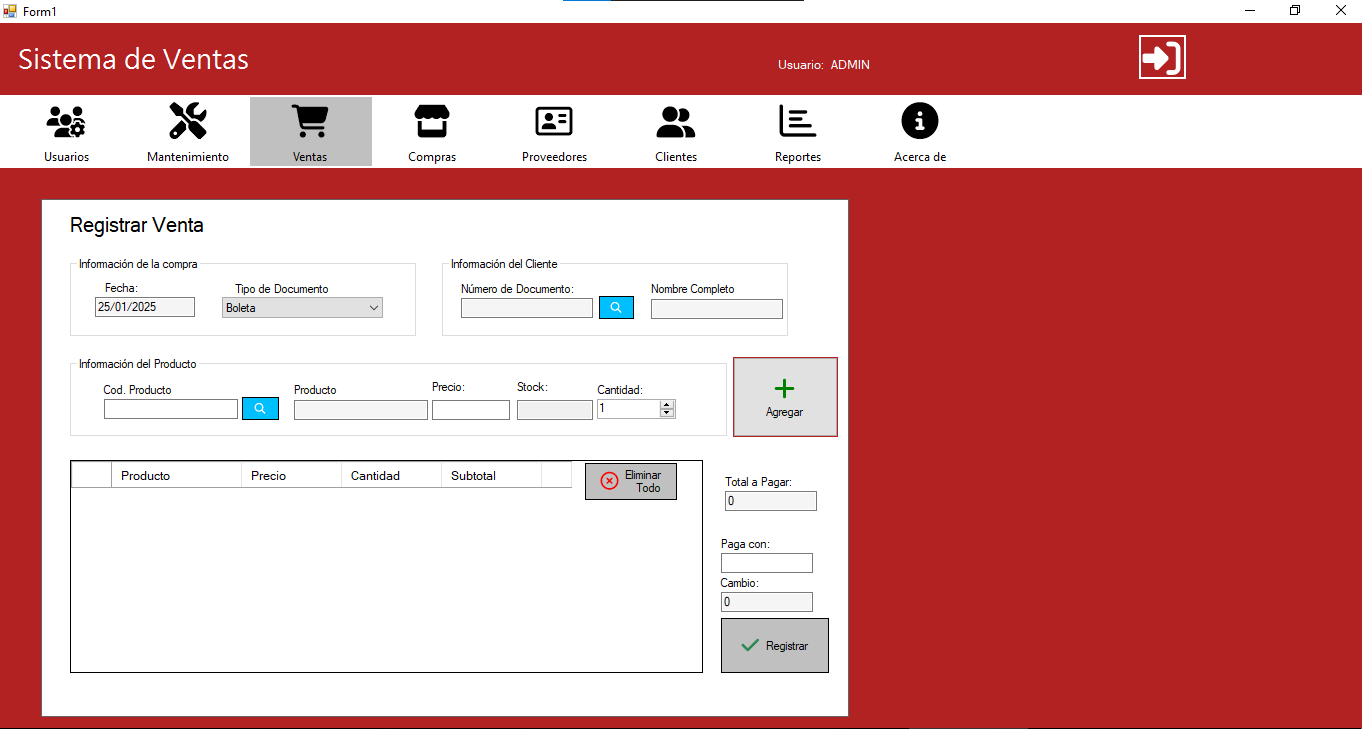Increase Cantidad with up arrow
The width and height of the screenshot is (1362, 729).
tap(668, 404)
